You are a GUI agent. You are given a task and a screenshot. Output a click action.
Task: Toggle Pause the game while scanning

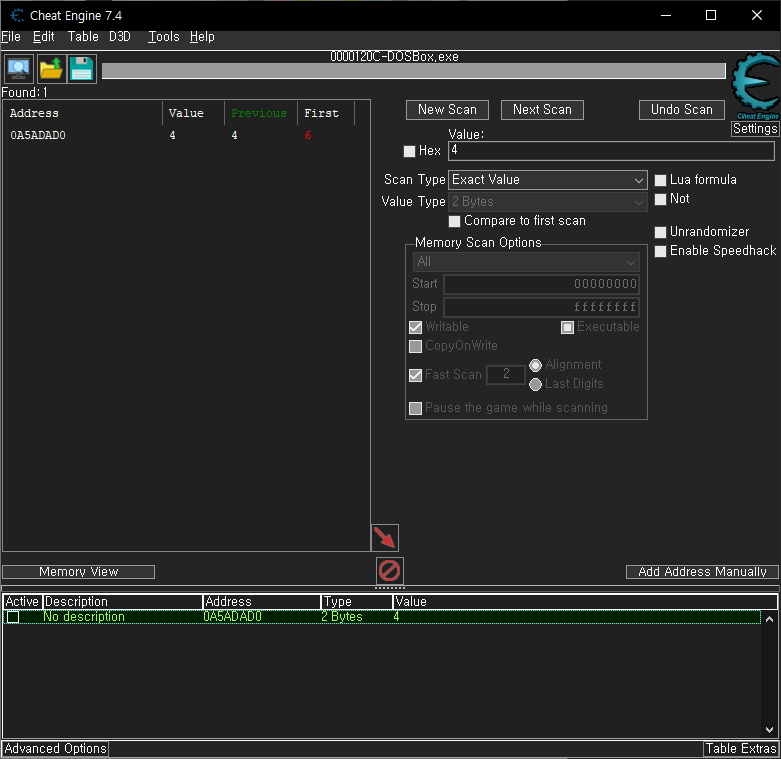[x=415, y=408]
